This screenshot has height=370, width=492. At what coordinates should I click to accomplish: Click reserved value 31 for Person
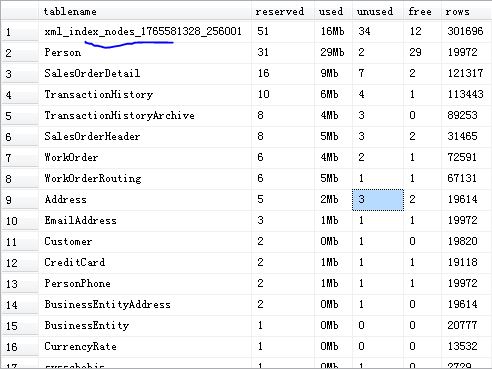pos(283,53)
